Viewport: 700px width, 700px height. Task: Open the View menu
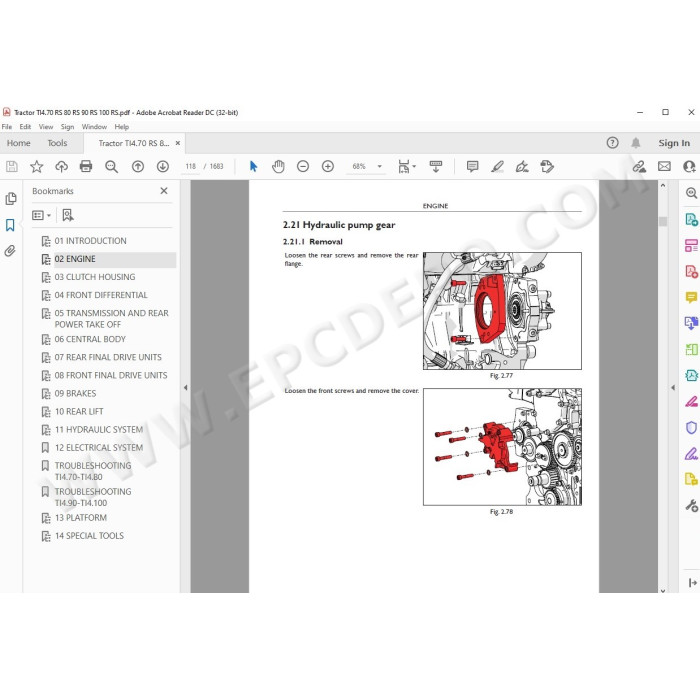coord(46,127)
